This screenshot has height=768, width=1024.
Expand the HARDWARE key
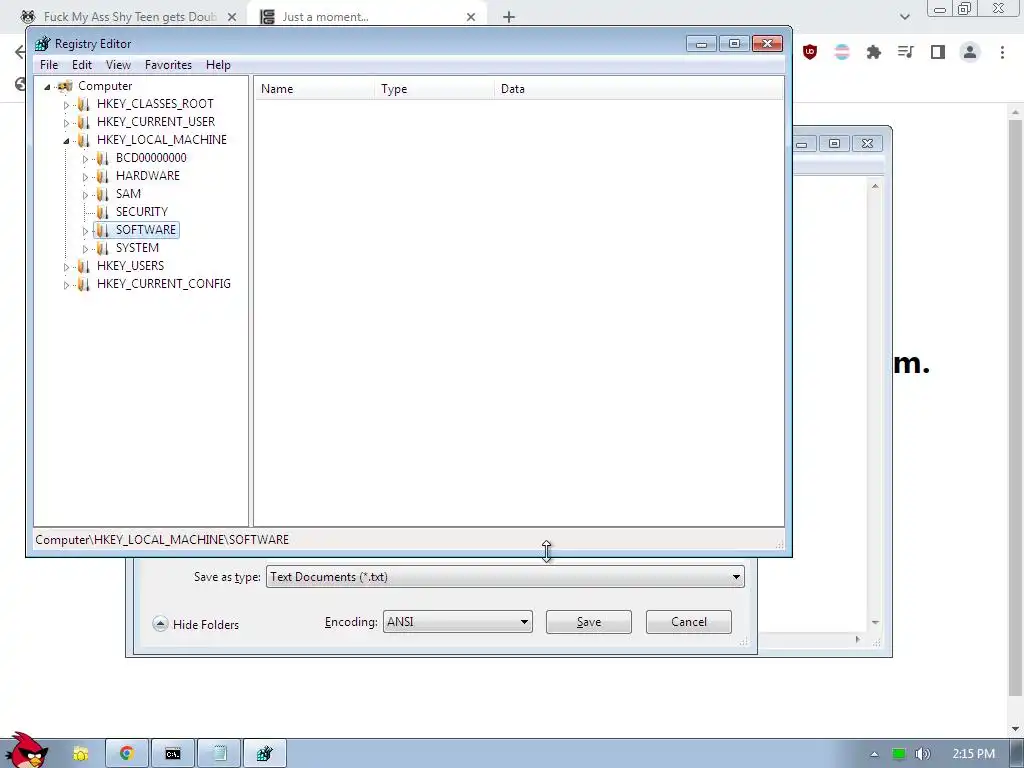(85, 177)
